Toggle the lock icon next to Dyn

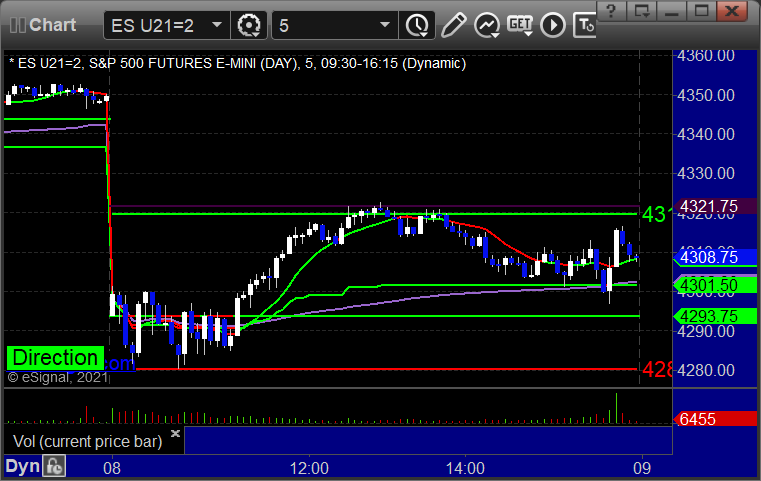pos(54,466)
